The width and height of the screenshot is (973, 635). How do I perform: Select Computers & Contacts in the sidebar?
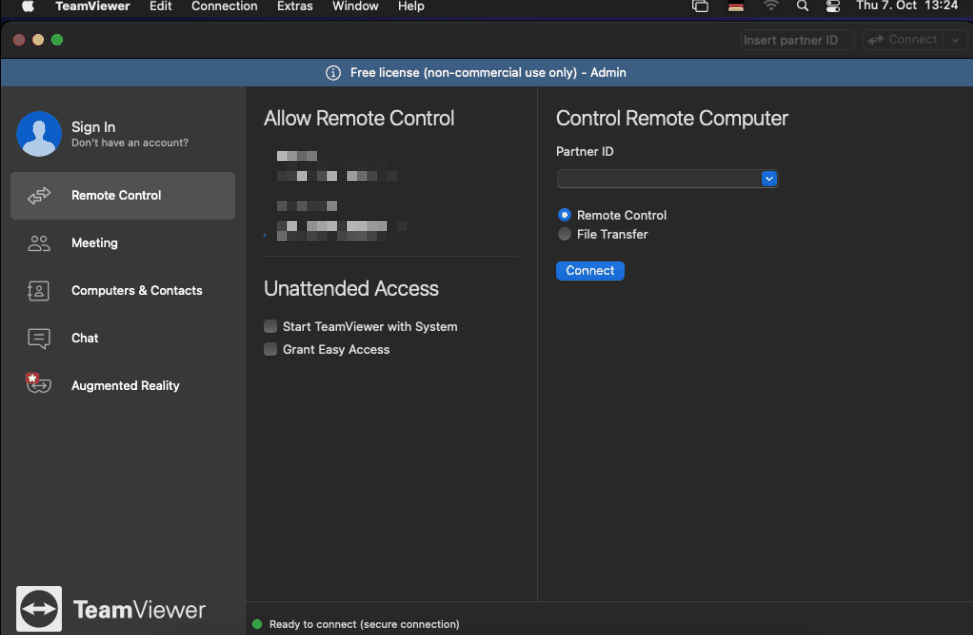pos(122,290)
